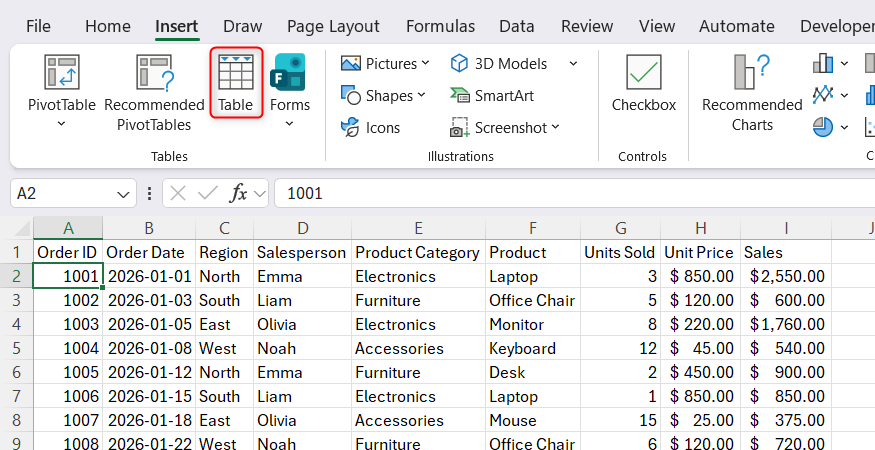
Task: Switch to the Home tab
Action: pyautogui.click(x=108, y=26)
